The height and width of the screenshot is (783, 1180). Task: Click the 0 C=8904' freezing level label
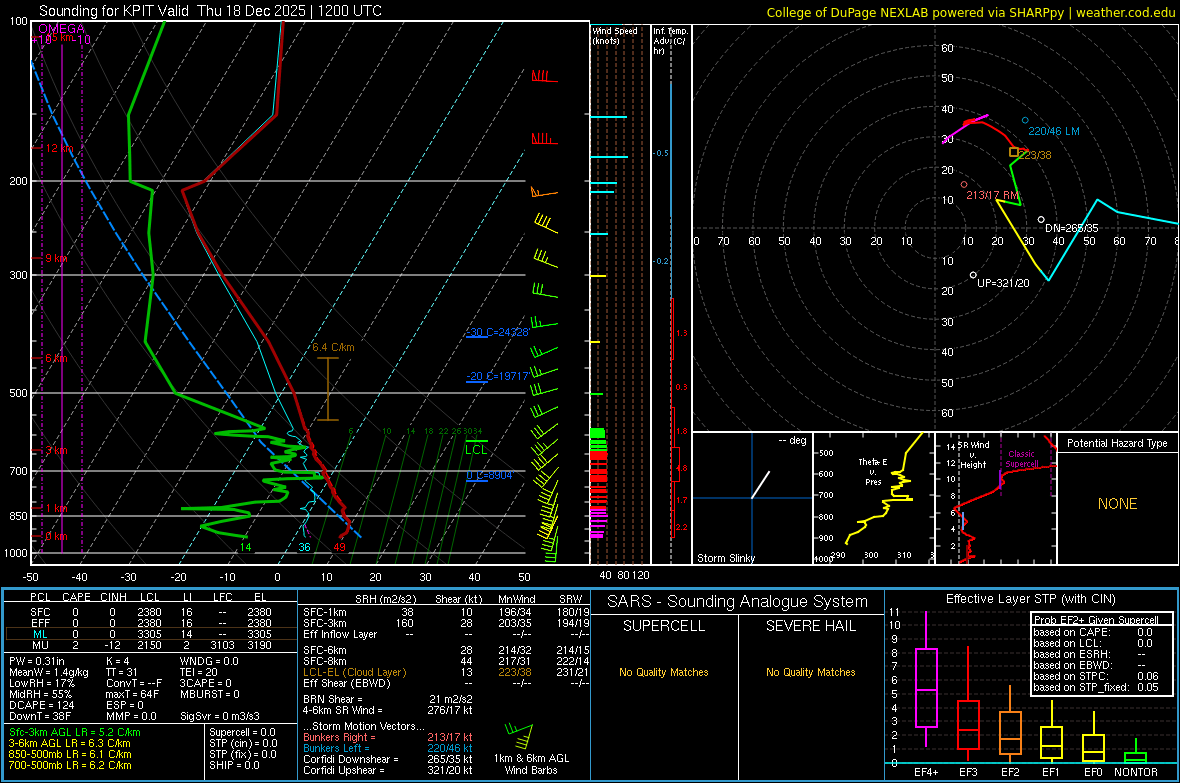[x=490, y=475]
